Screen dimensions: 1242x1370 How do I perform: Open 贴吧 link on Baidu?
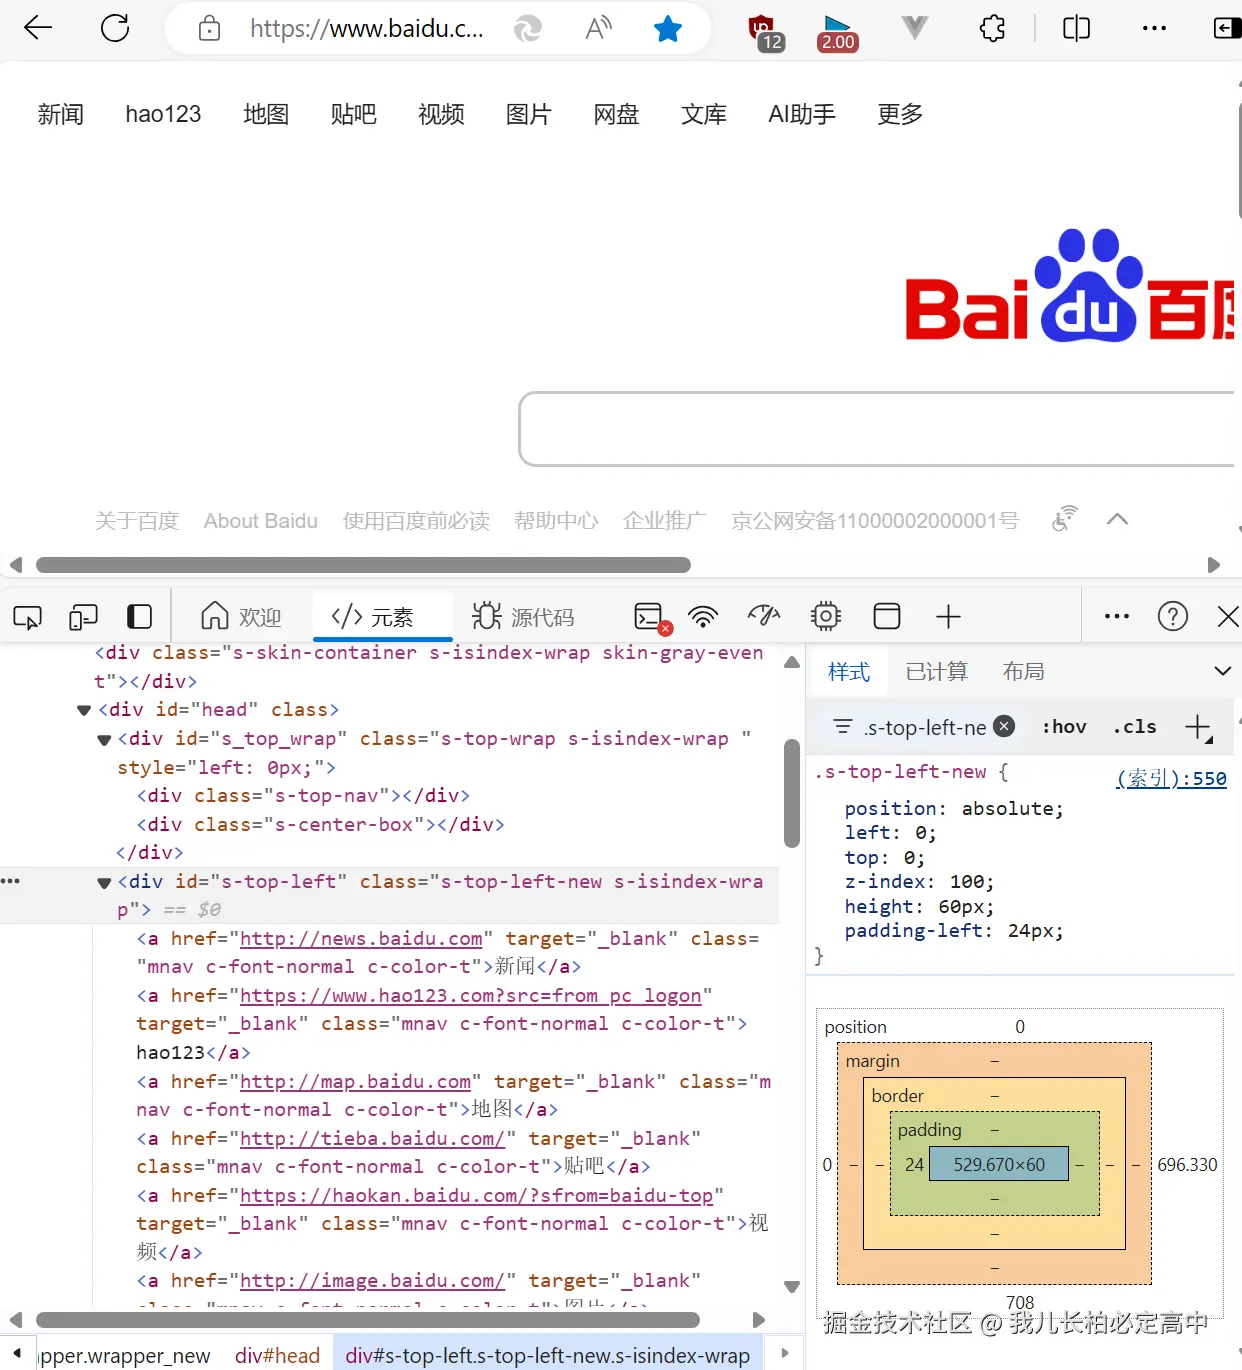point(353,114)
